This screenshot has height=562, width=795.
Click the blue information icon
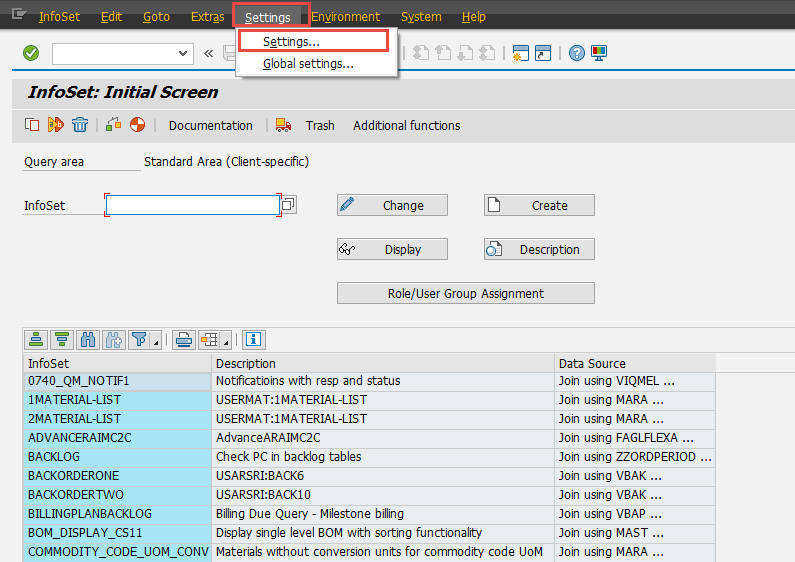254,340
